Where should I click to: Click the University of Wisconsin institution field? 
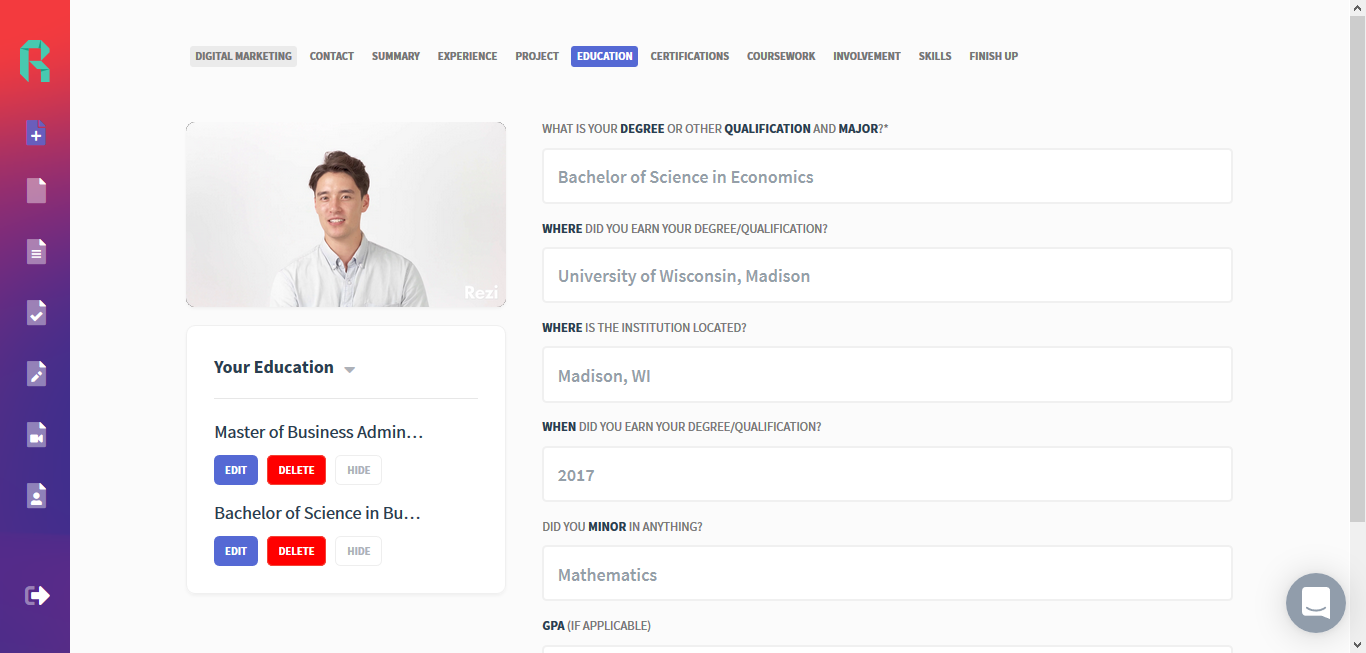[887, 275]
